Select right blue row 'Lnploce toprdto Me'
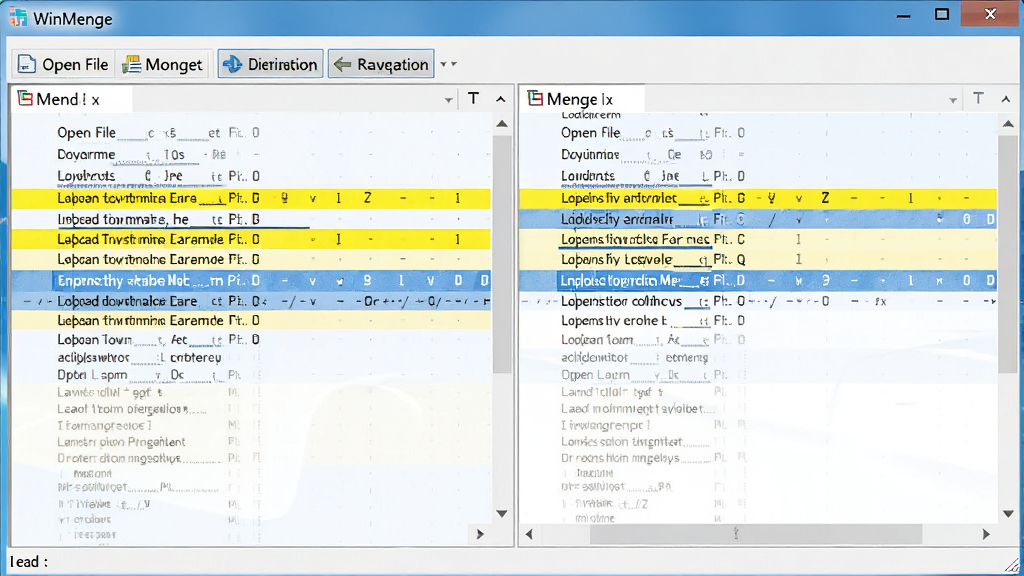This screenshot has width=1024, height=576. [759, 281]
